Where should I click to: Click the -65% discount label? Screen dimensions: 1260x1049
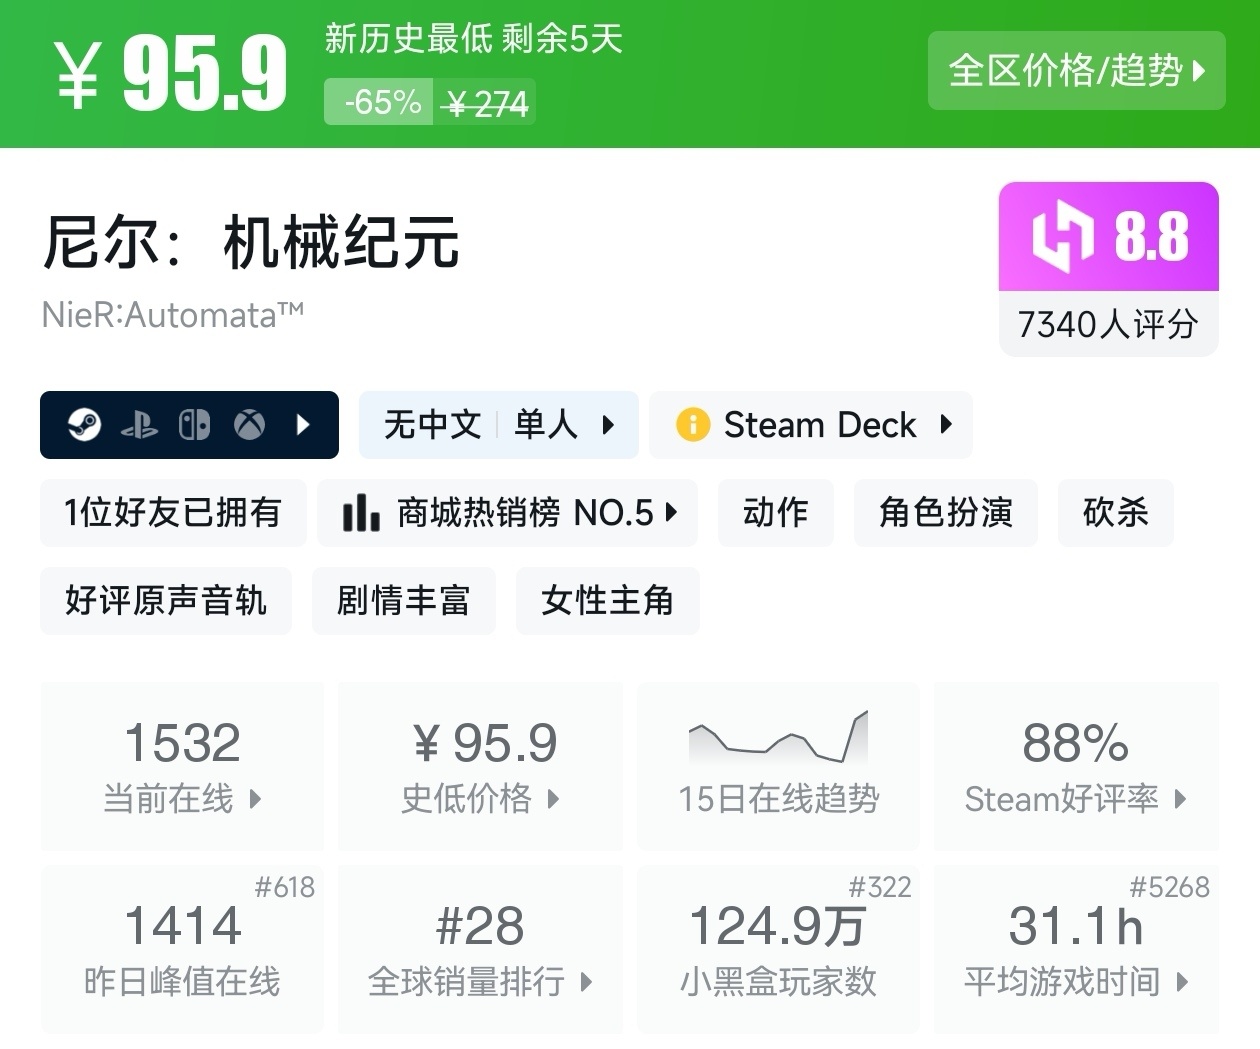pyautogui.click(x=379, y=102)
